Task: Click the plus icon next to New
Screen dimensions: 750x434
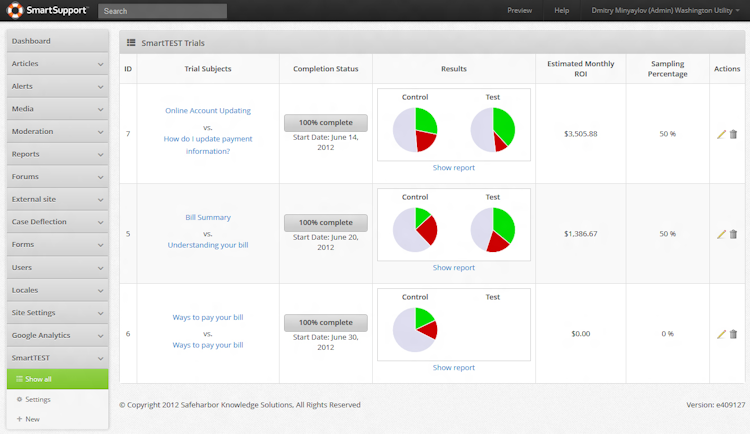Action: tap(20, 419)
